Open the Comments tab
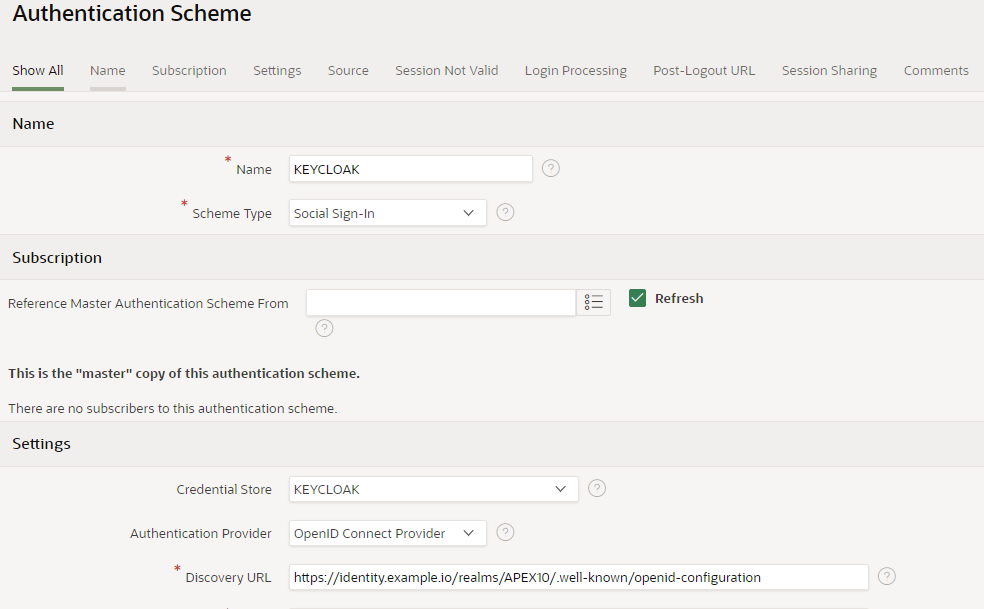The height and width of the screenshot is (609, 984). click(936, 70)
